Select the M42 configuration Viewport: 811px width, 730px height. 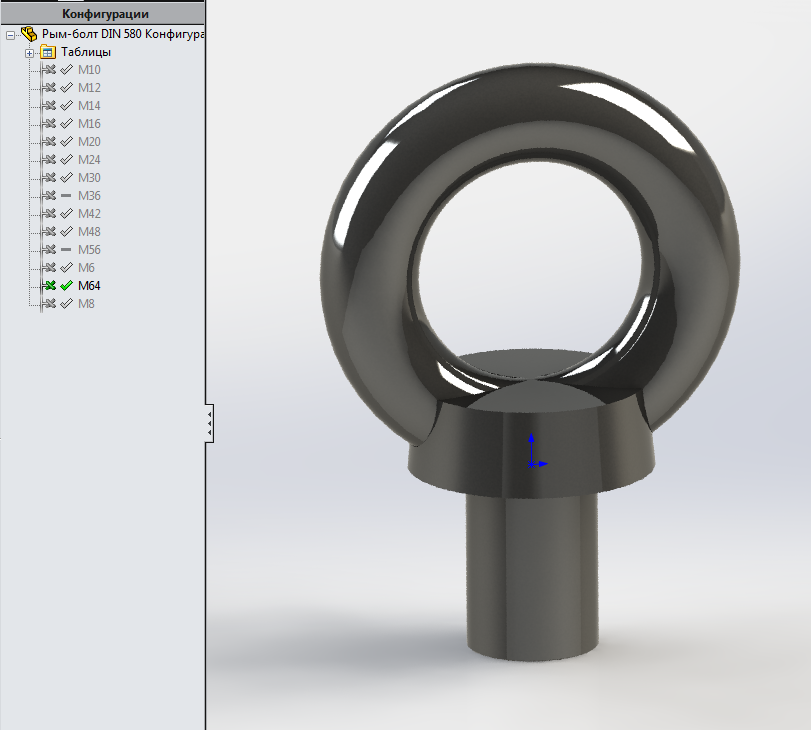(89, 214)
